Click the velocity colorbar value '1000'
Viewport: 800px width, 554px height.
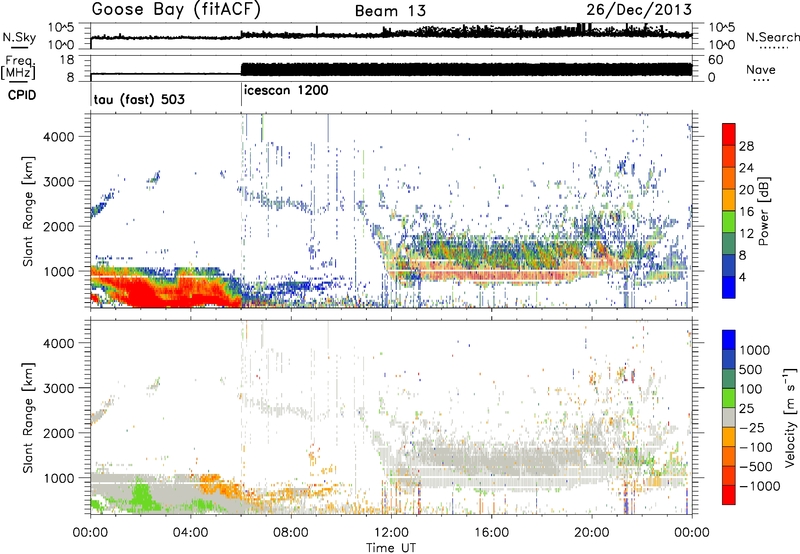(x=755, y=350)
